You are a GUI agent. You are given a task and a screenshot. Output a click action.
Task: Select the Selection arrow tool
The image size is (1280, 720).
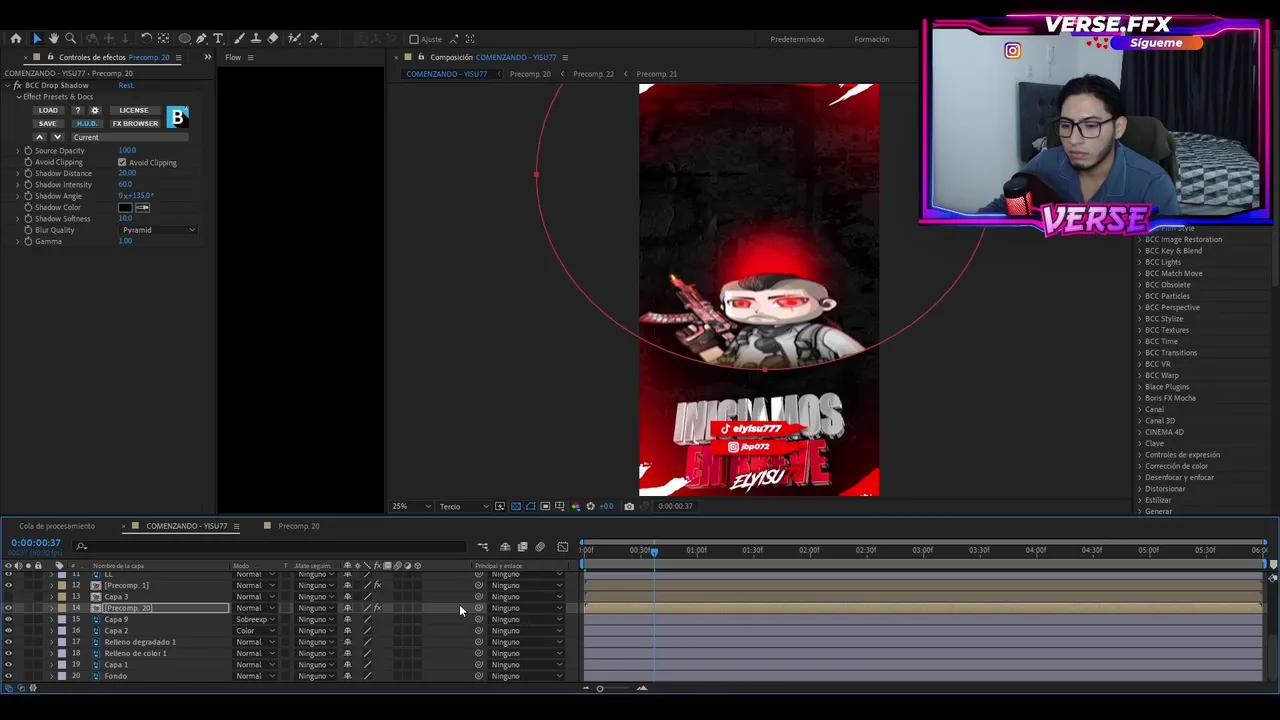pos(37,38)
